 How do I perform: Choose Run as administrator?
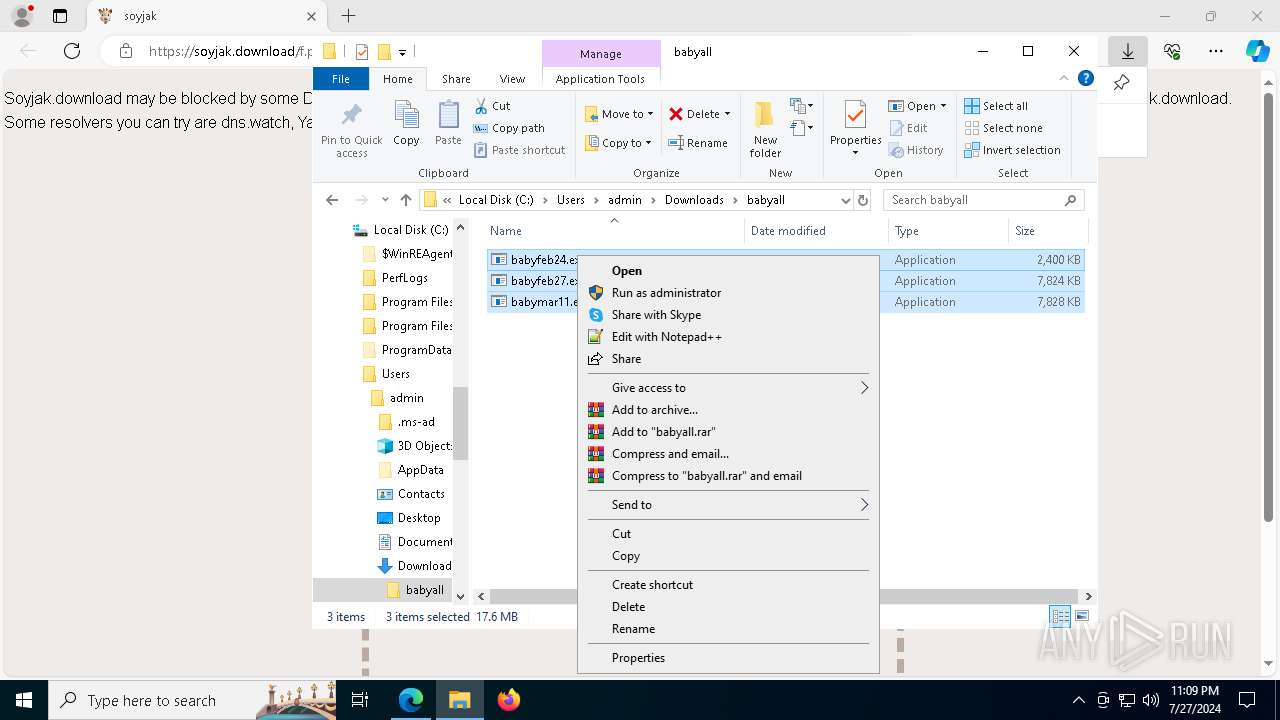[x=728, y=293]
